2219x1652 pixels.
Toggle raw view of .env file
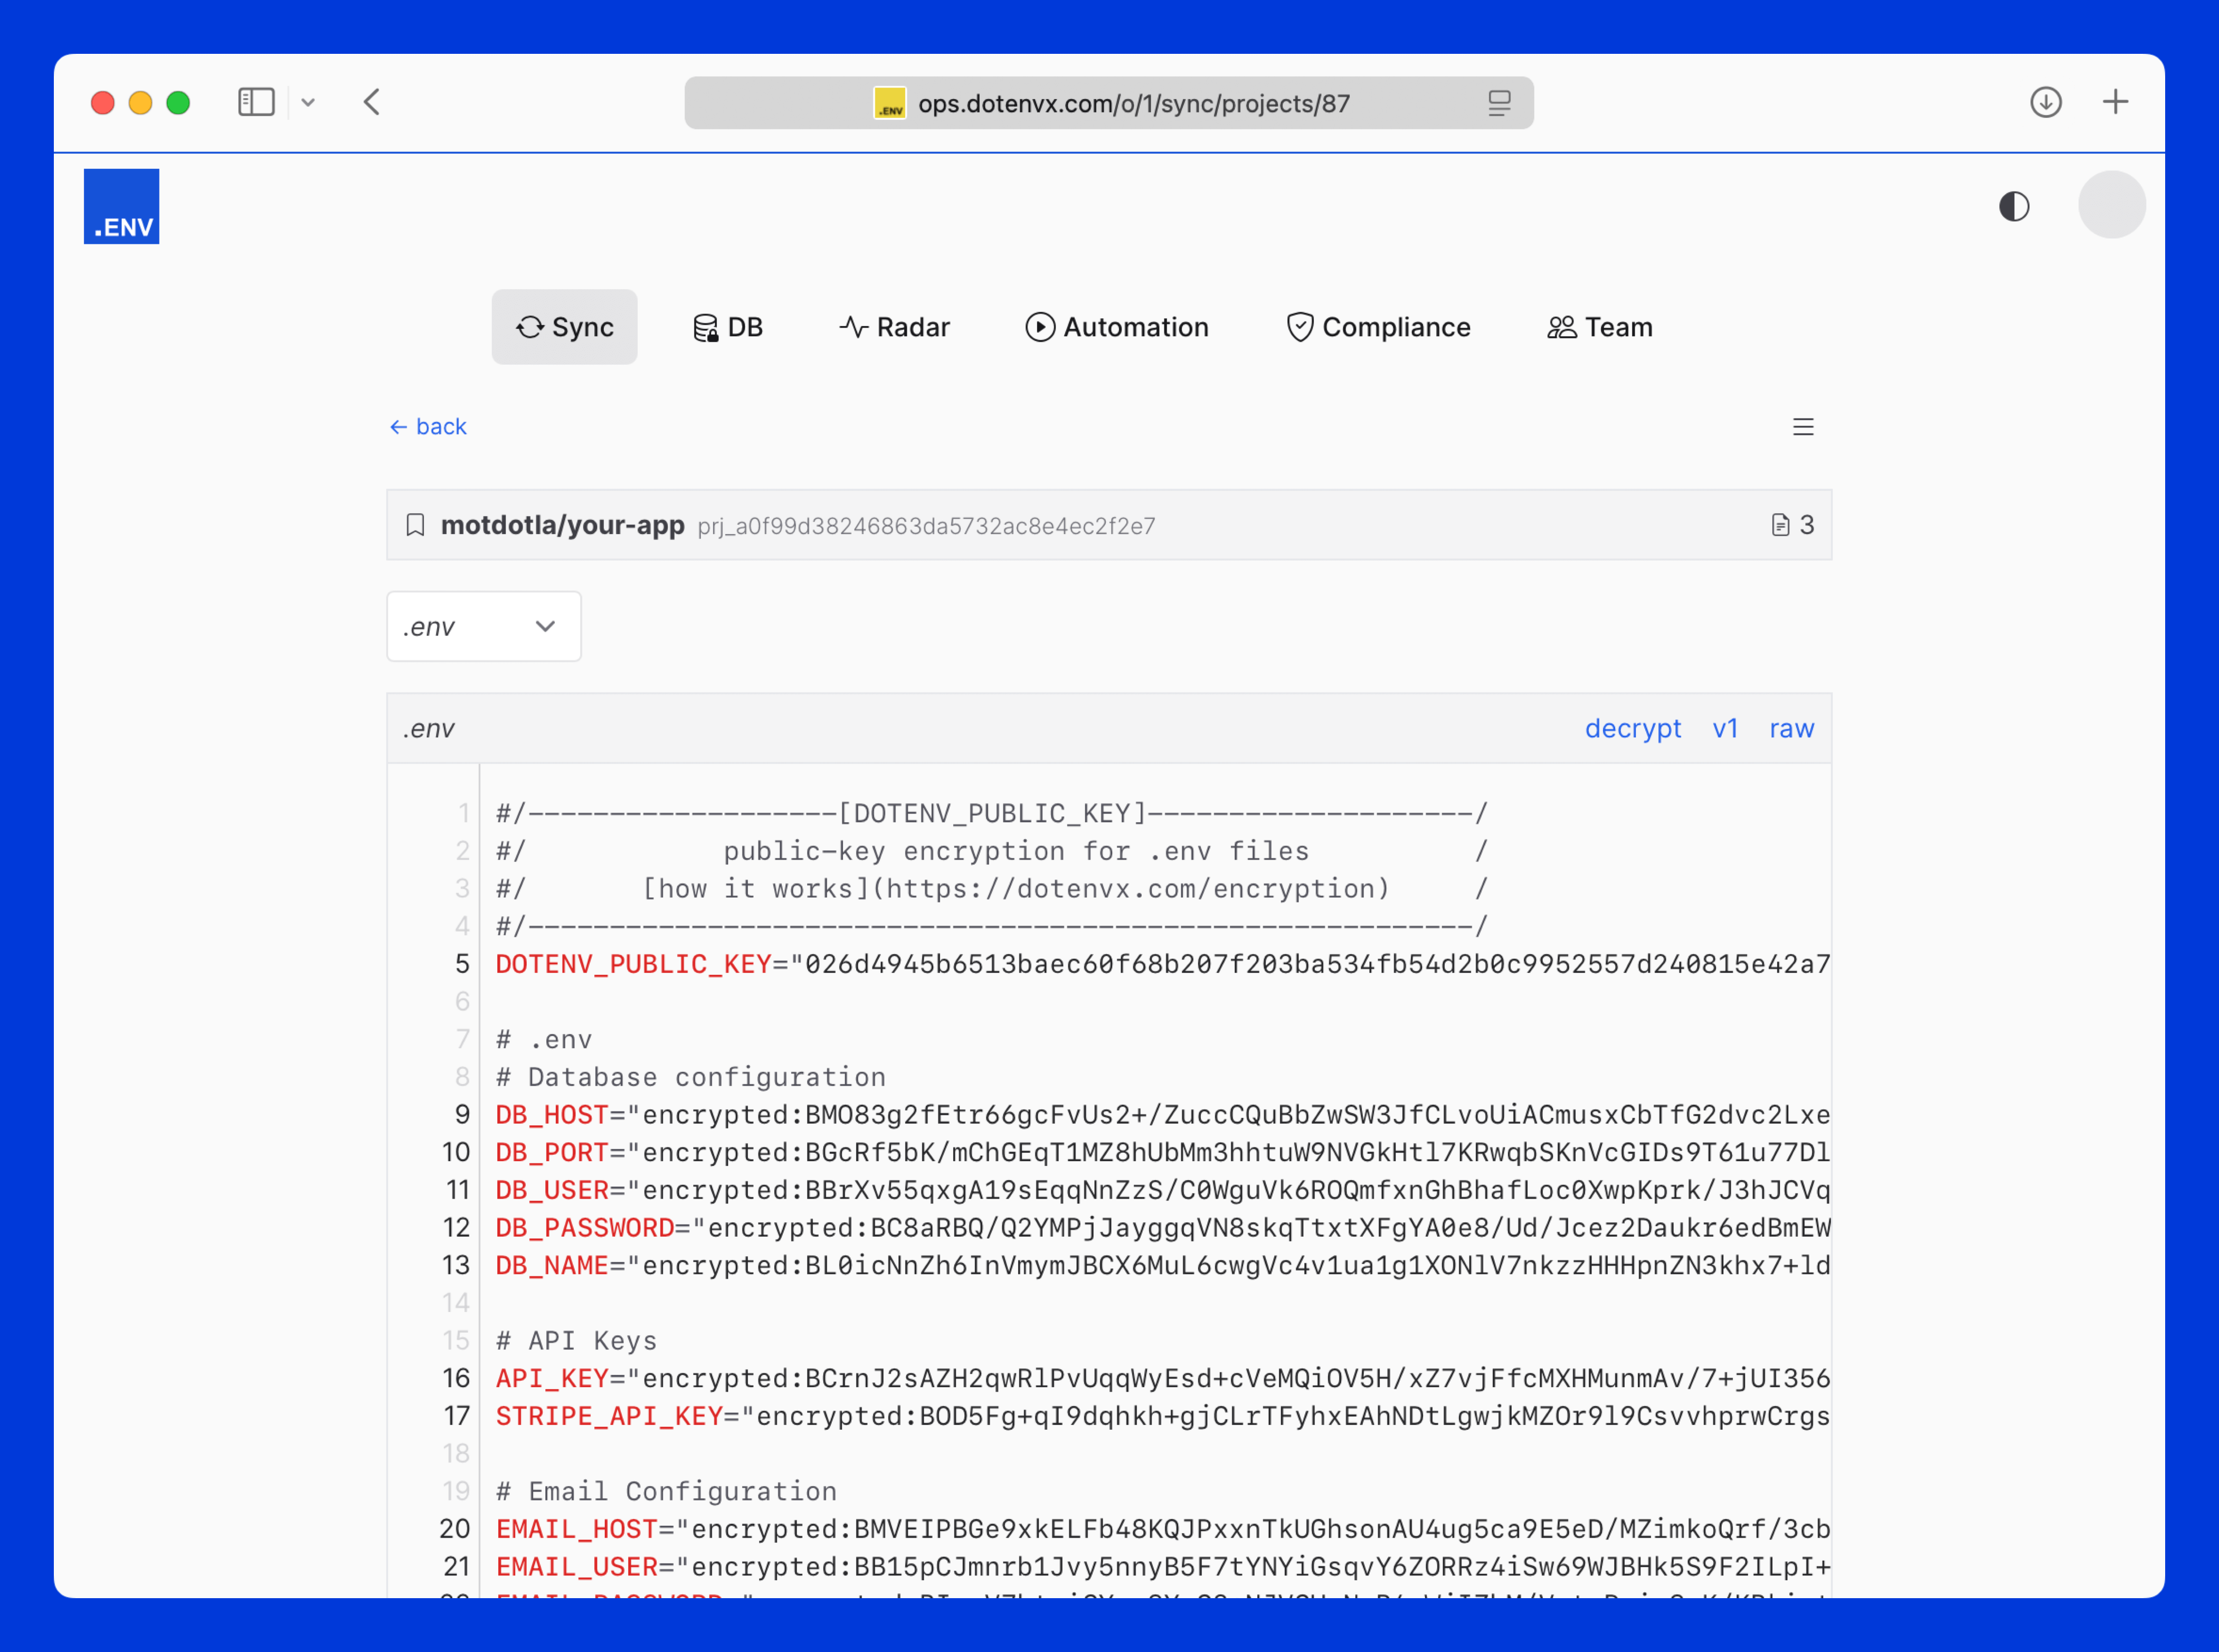(1790, 728)
